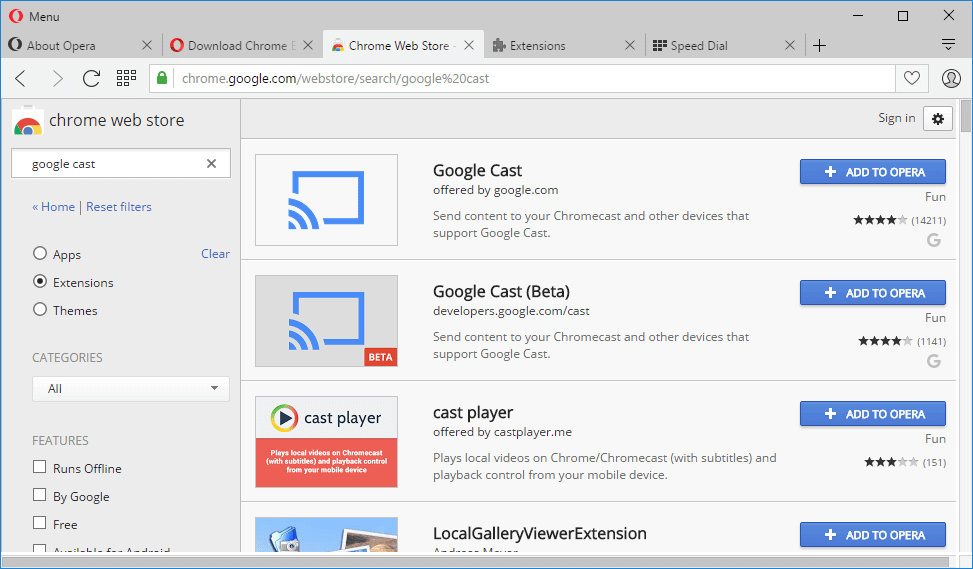973x569 pixels.
Task: Click the Google Cast (Beta) rating (1141)
Action: click(x=902, y=341)
